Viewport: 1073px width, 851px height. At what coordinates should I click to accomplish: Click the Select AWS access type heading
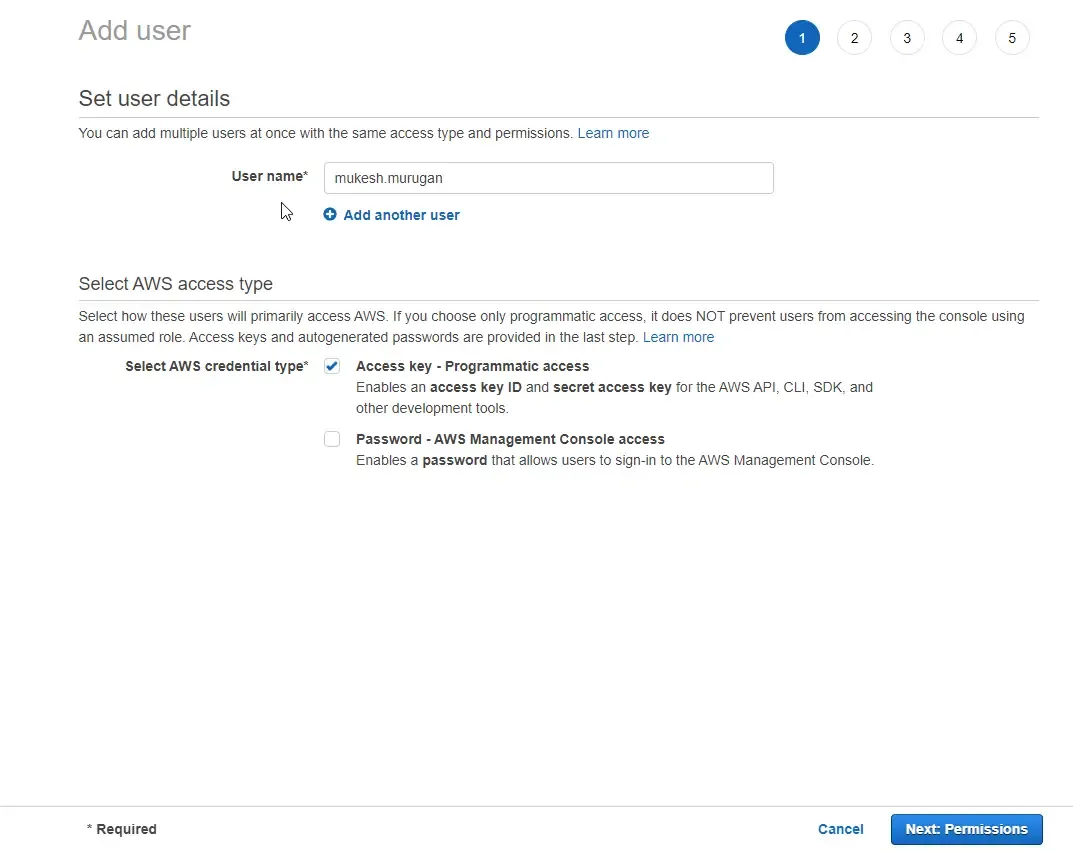point(175,284)
